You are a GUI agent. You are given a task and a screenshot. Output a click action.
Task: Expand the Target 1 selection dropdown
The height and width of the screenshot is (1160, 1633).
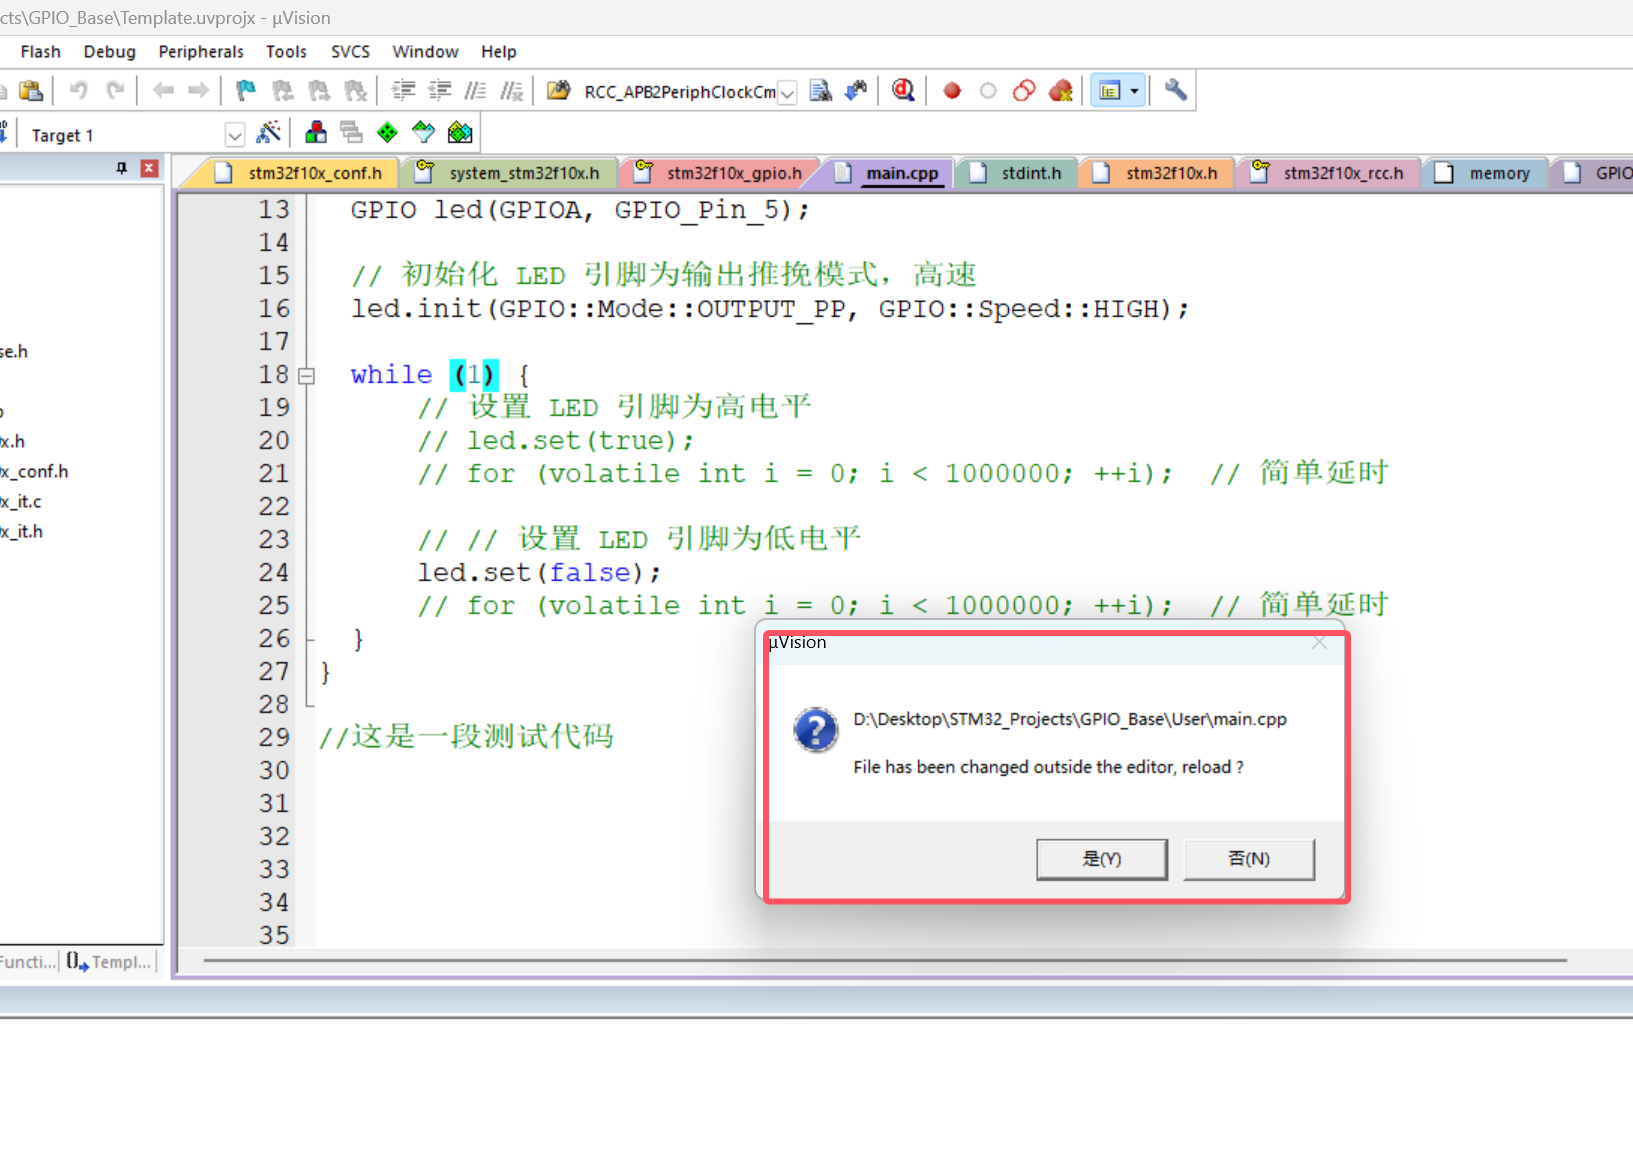(x=234, y=135)
